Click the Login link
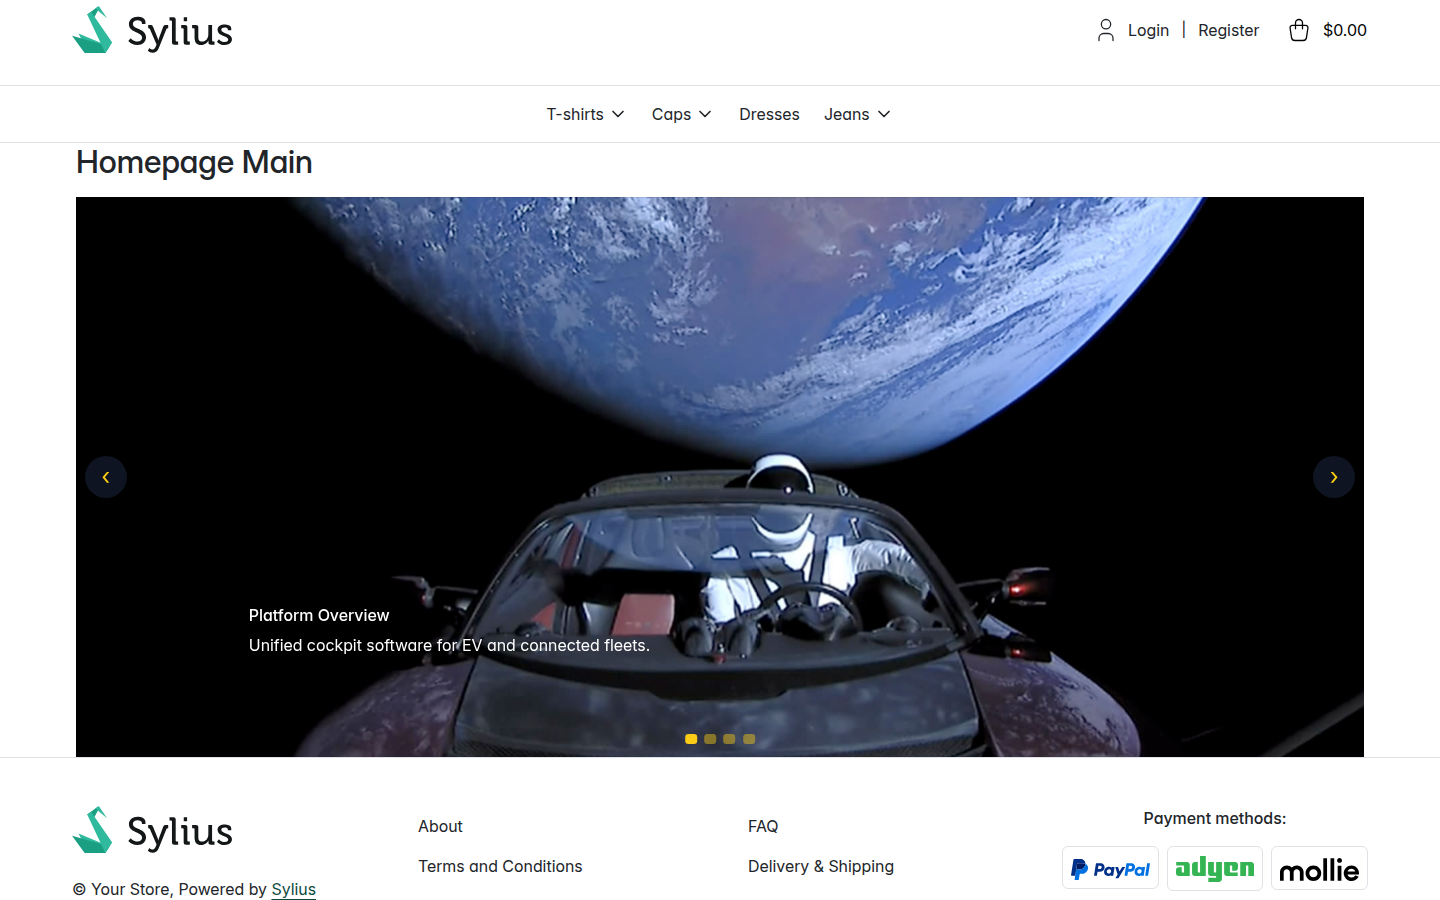The image size is (1440, 900). click(x=1148, y=30)
